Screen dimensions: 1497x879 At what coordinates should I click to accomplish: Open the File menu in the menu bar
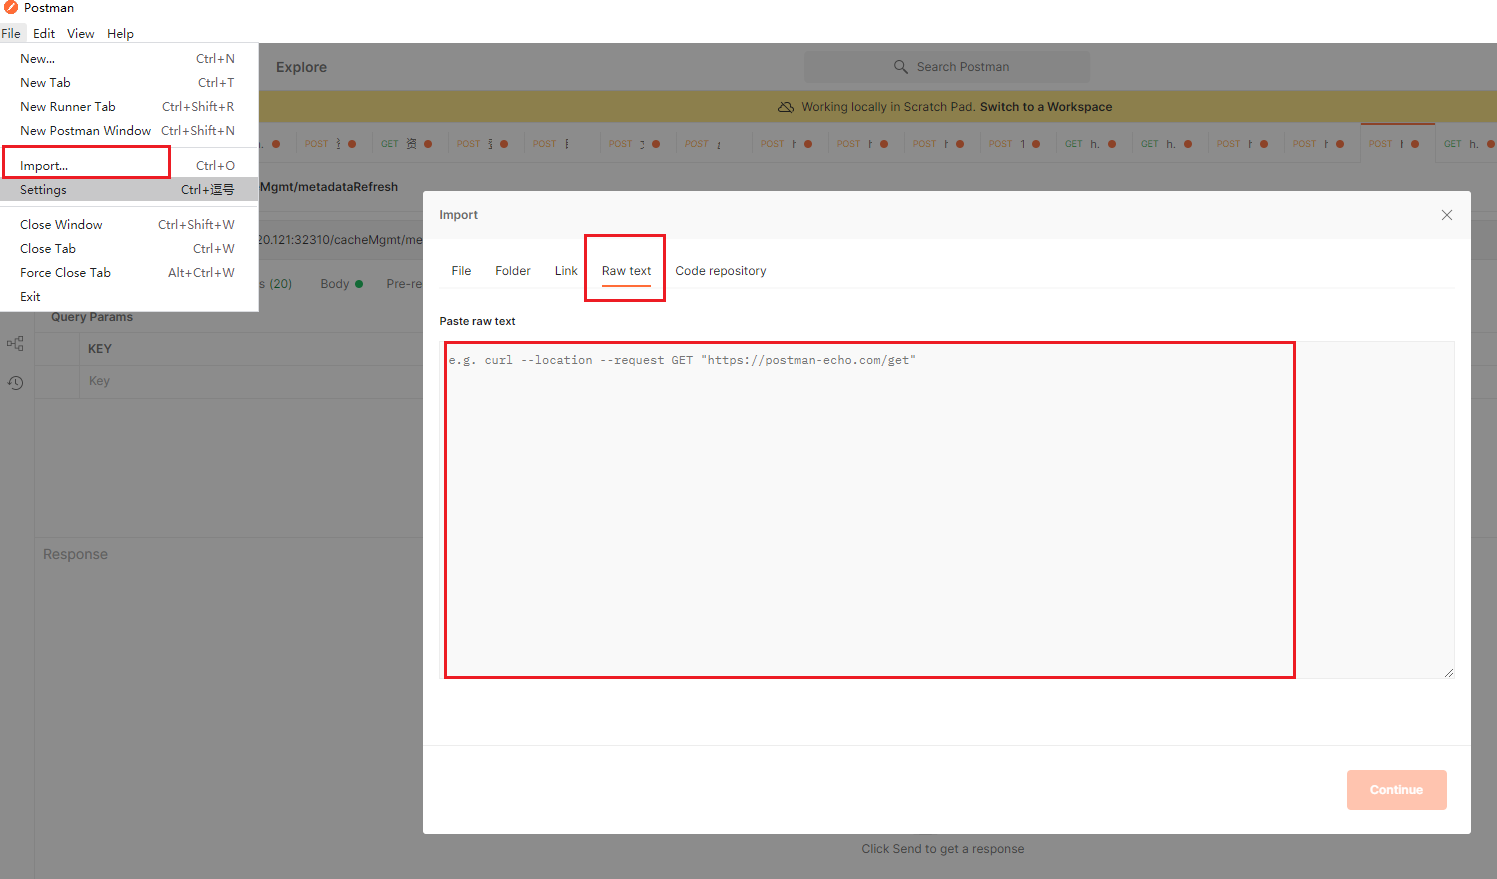[x=11, y=33]
